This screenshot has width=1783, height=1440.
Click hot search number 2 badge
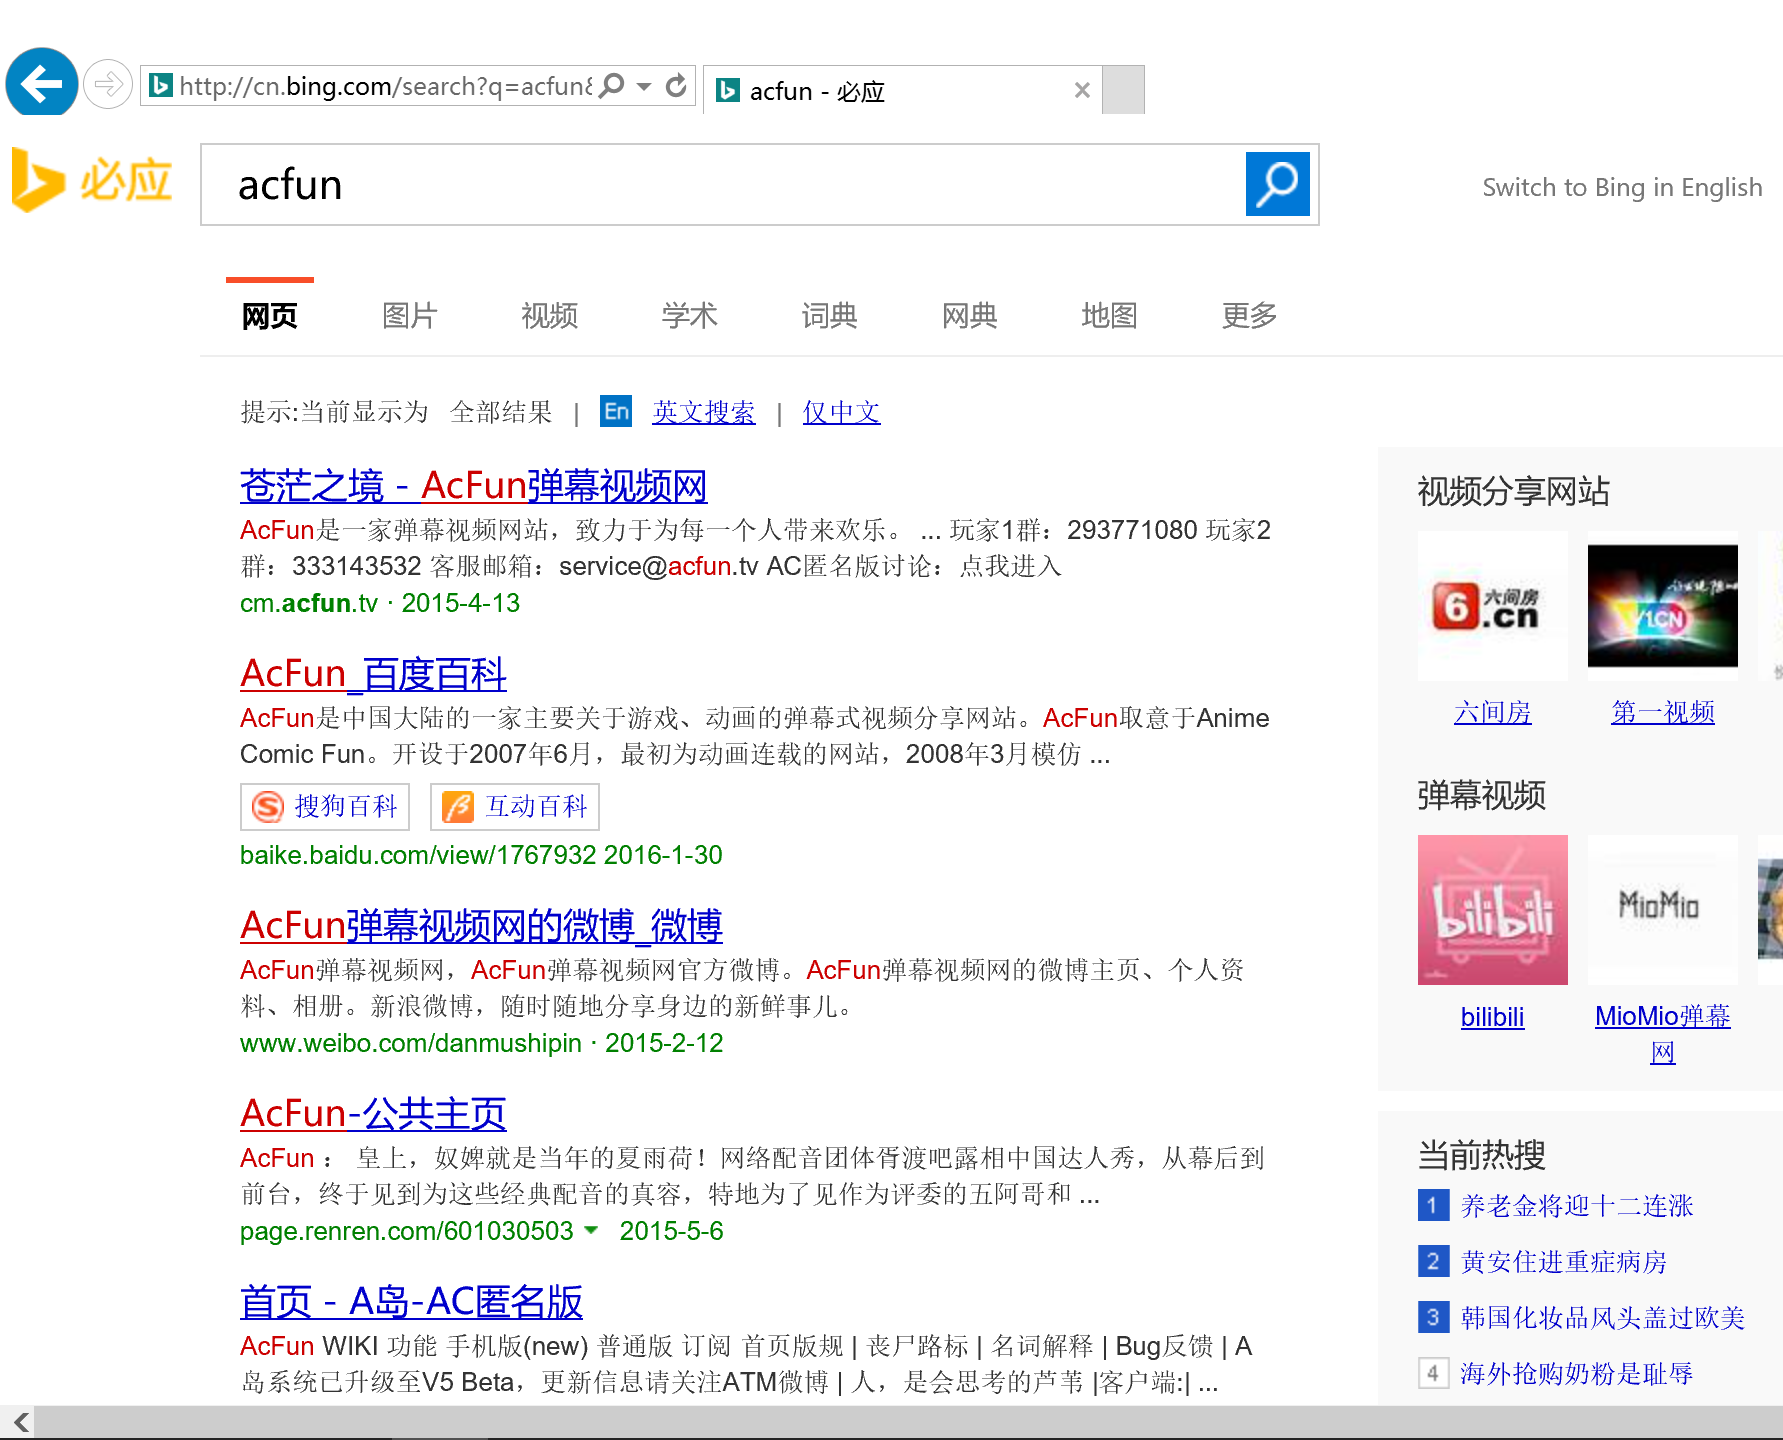tap(1433, 1261)
